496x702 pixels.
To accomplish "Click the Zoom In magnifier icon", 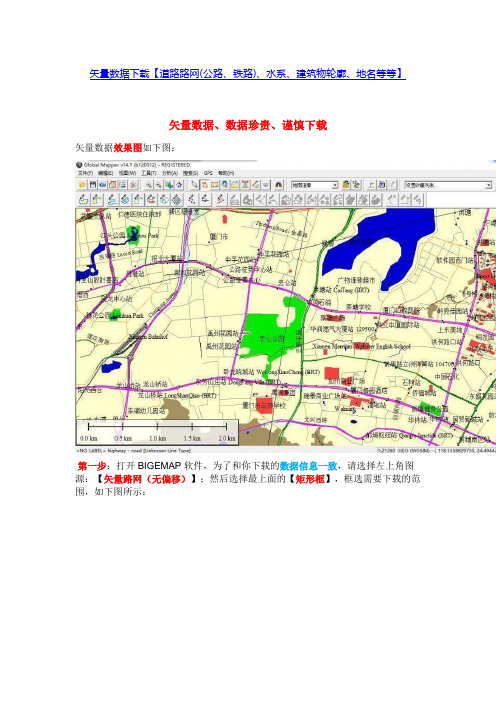I will point(149,184).
